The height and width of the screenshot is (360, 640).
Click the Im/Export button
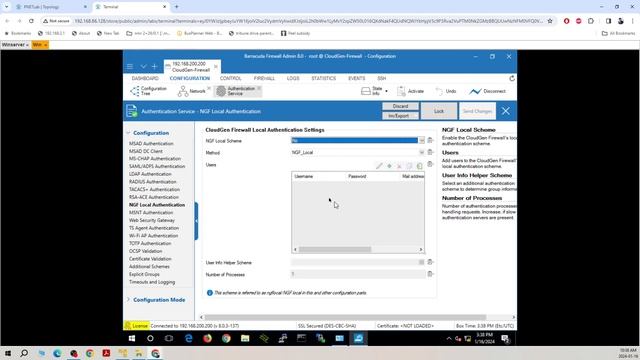400,116
